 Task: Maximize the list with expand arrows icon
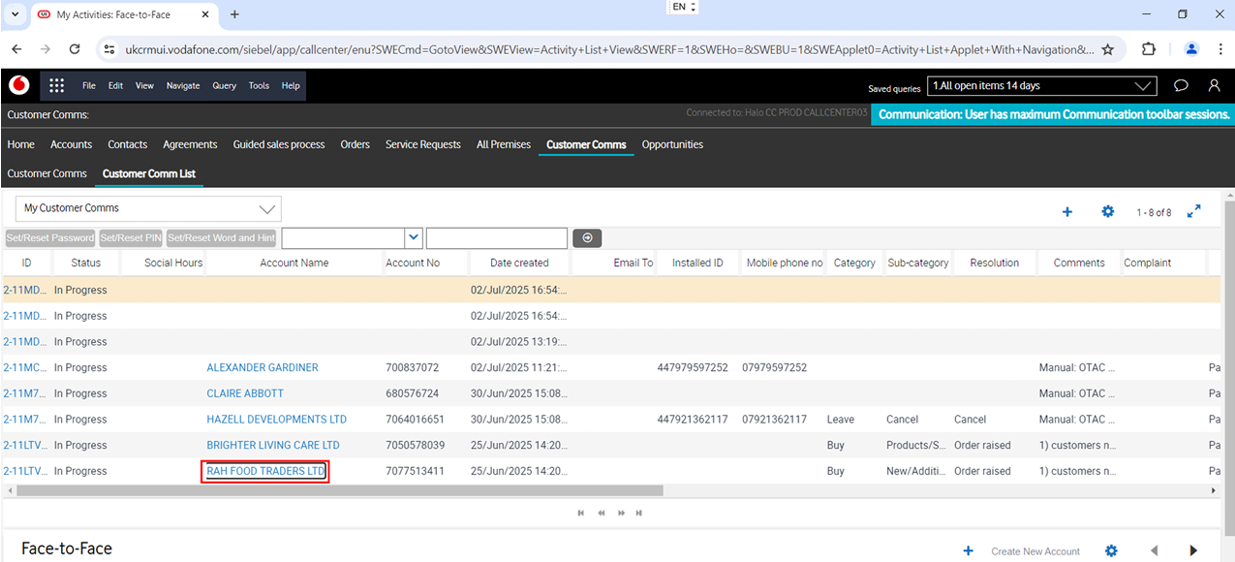click(1194, 212)
